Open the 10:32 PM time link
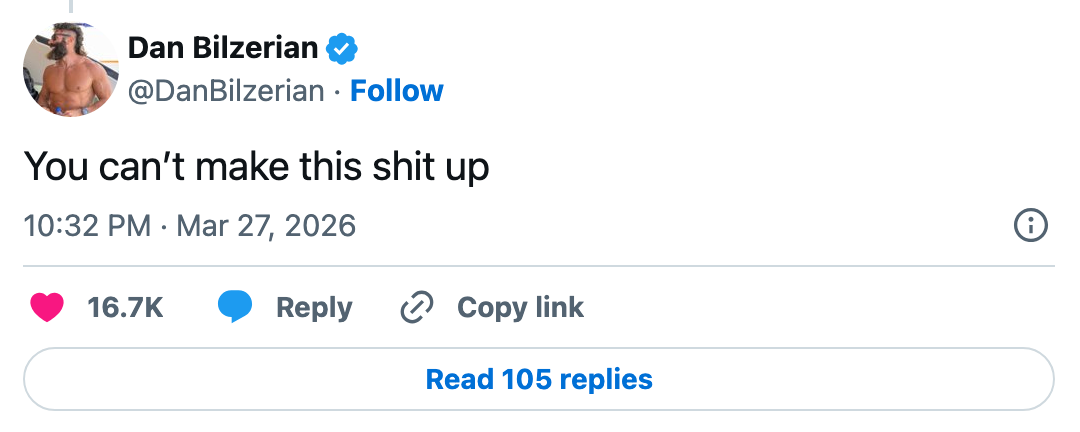The width and height of the screenshot is (1080, 432). (87, 225)
